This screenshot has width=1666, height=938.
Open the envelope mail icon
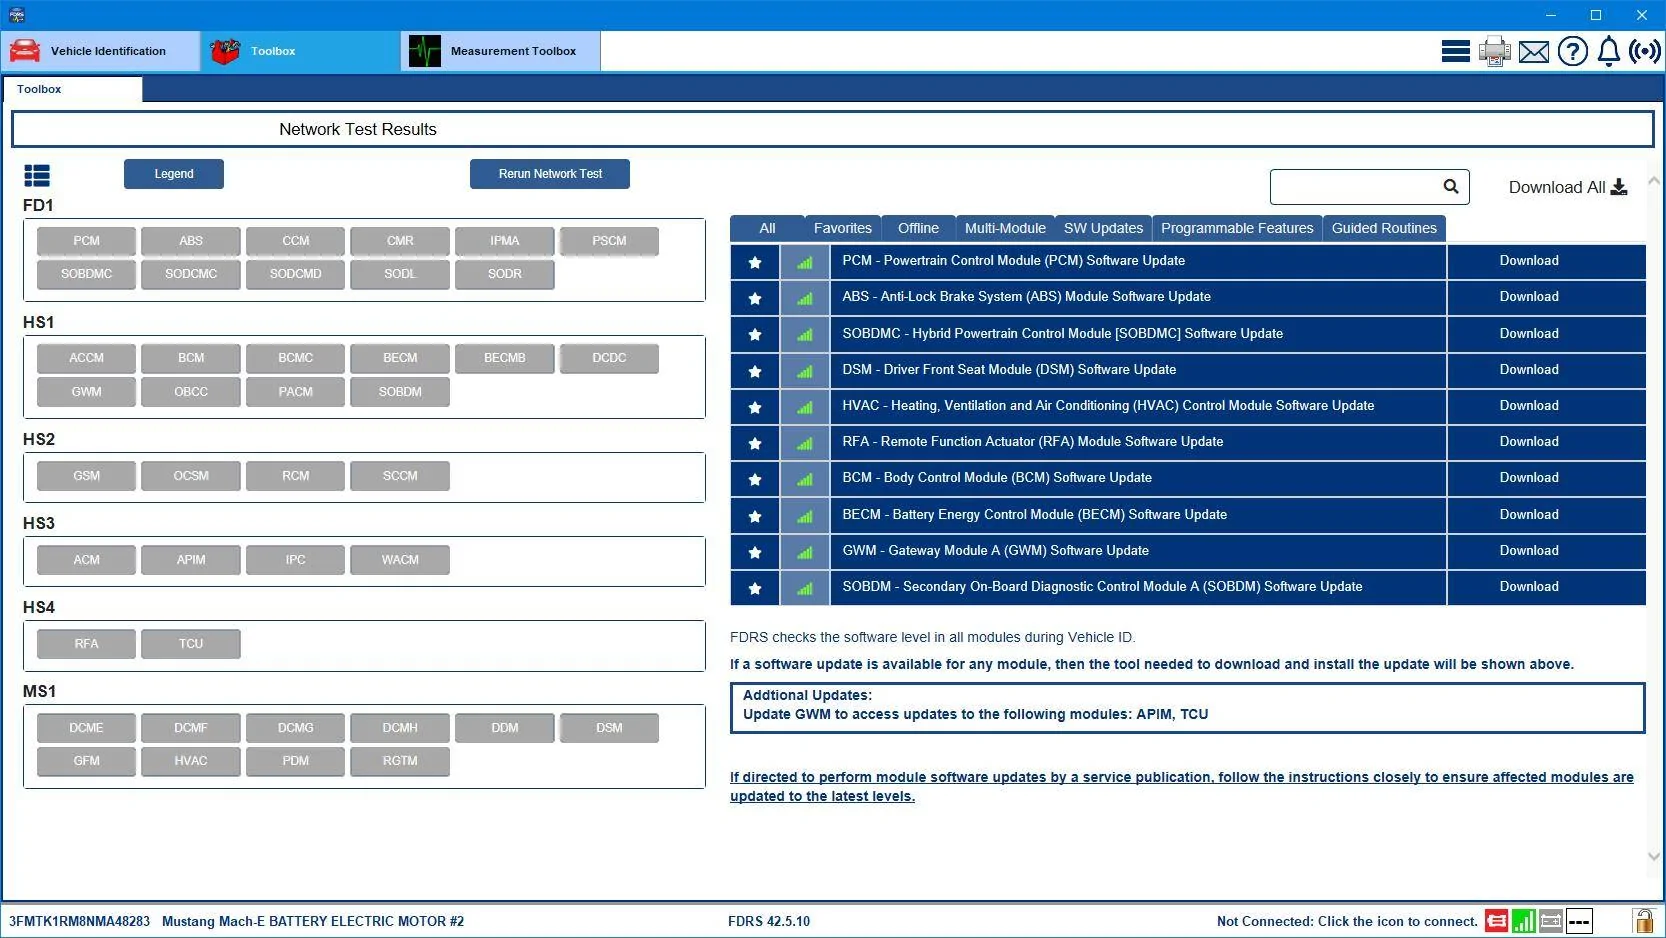pyautogui.click(x=1533, y=51)
